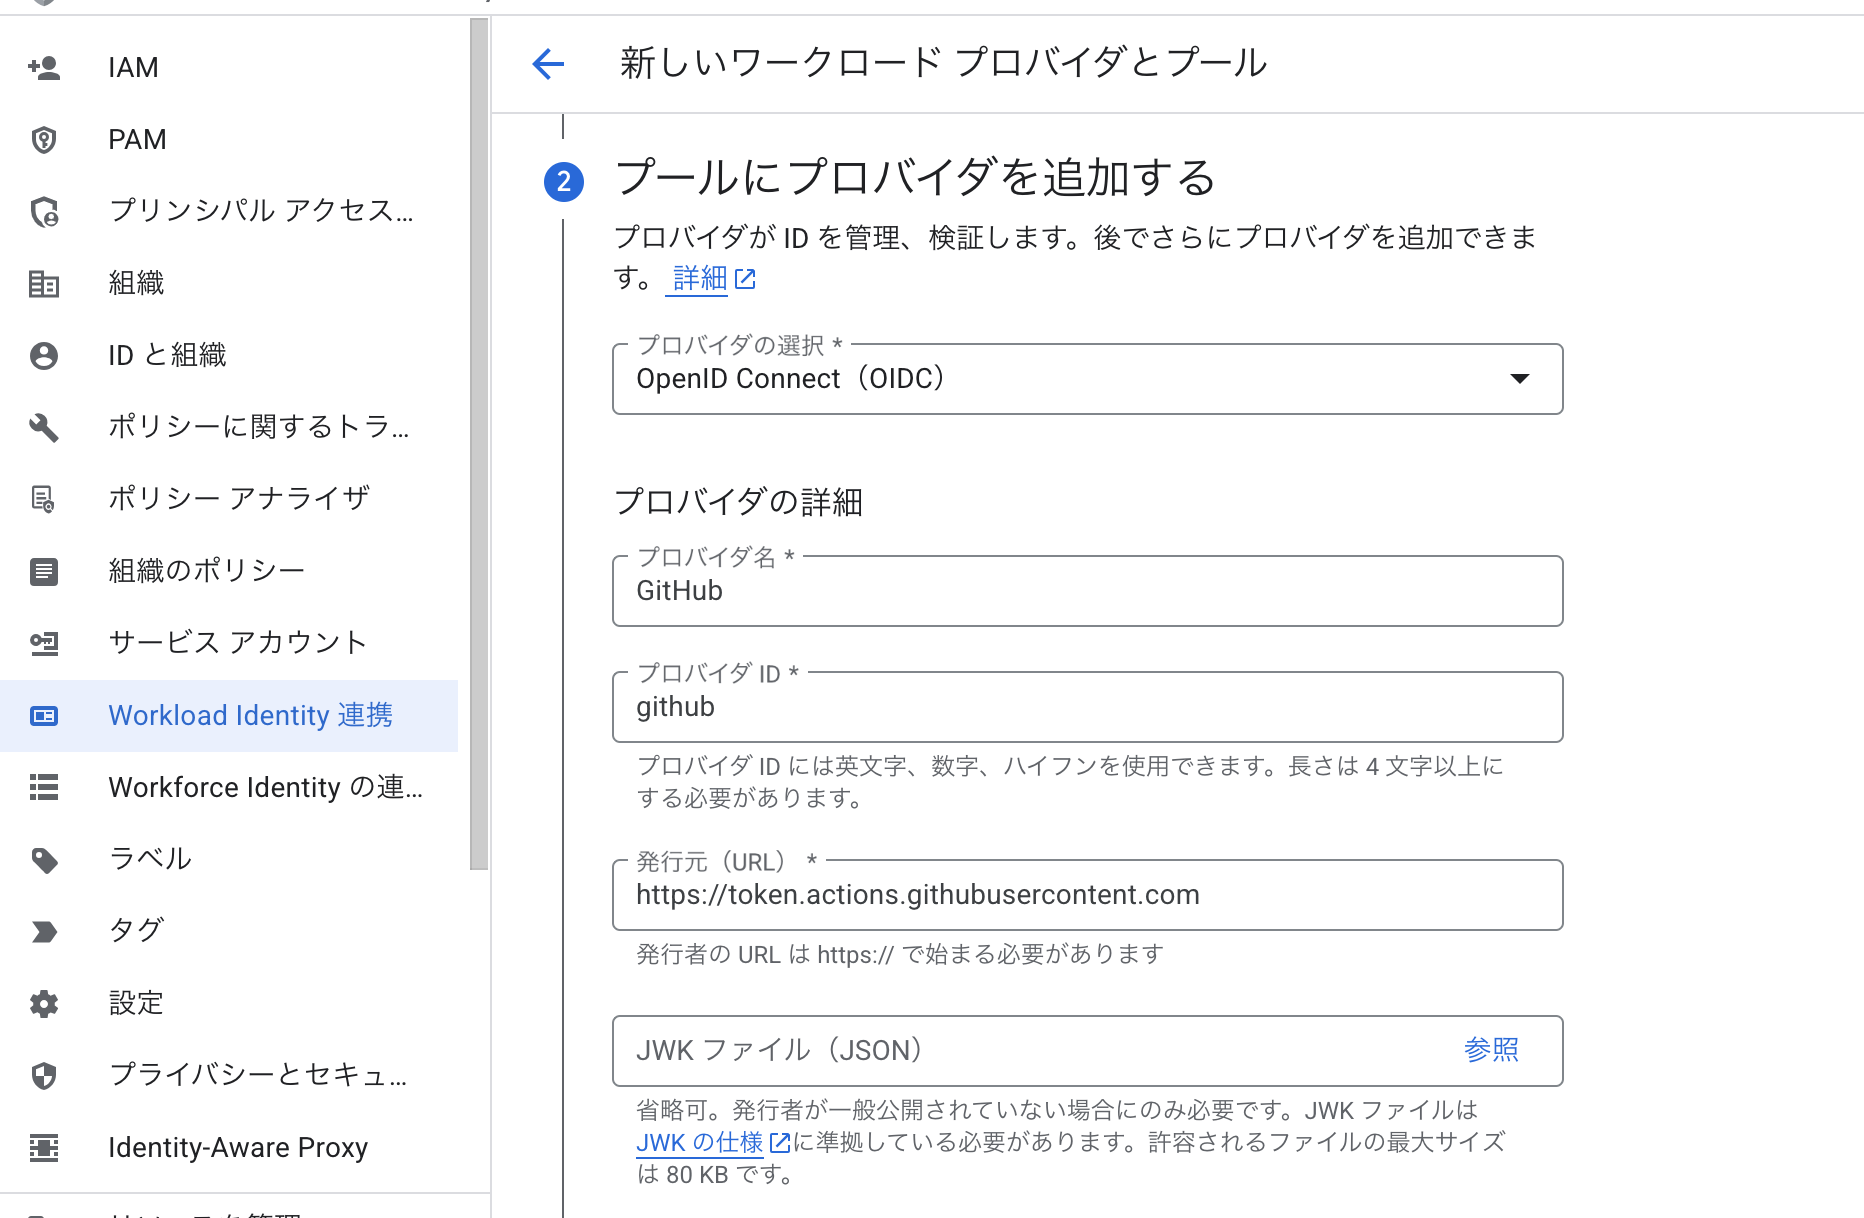The image size is (1864, 1218).
Task: Open the JWK の仕様 link
Action: 698,1142
